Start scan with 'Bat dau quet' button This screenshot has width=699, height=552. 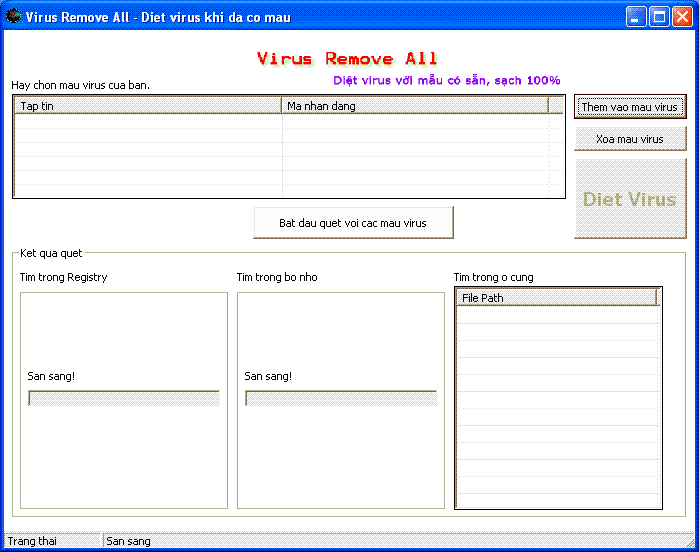click(353, 223)
